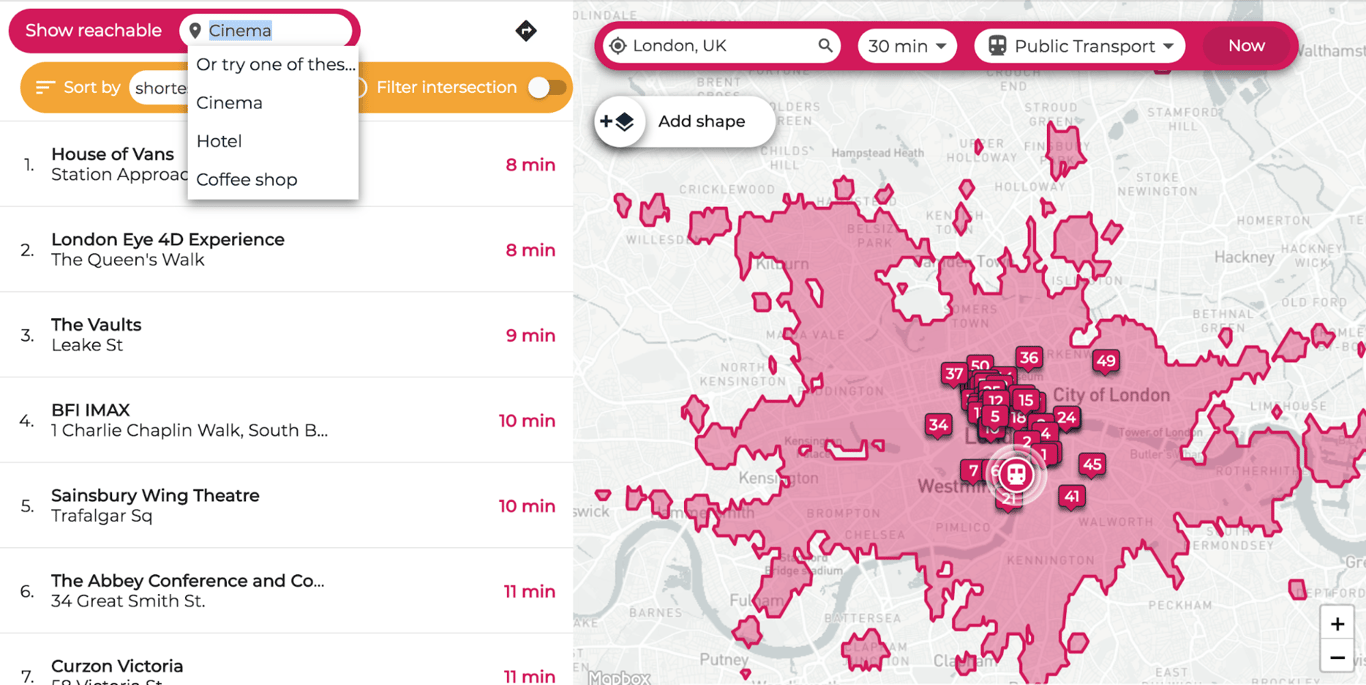1366x685 pixels.
Task: Click the Sort by lines icon
Action: tap(44, 88)
